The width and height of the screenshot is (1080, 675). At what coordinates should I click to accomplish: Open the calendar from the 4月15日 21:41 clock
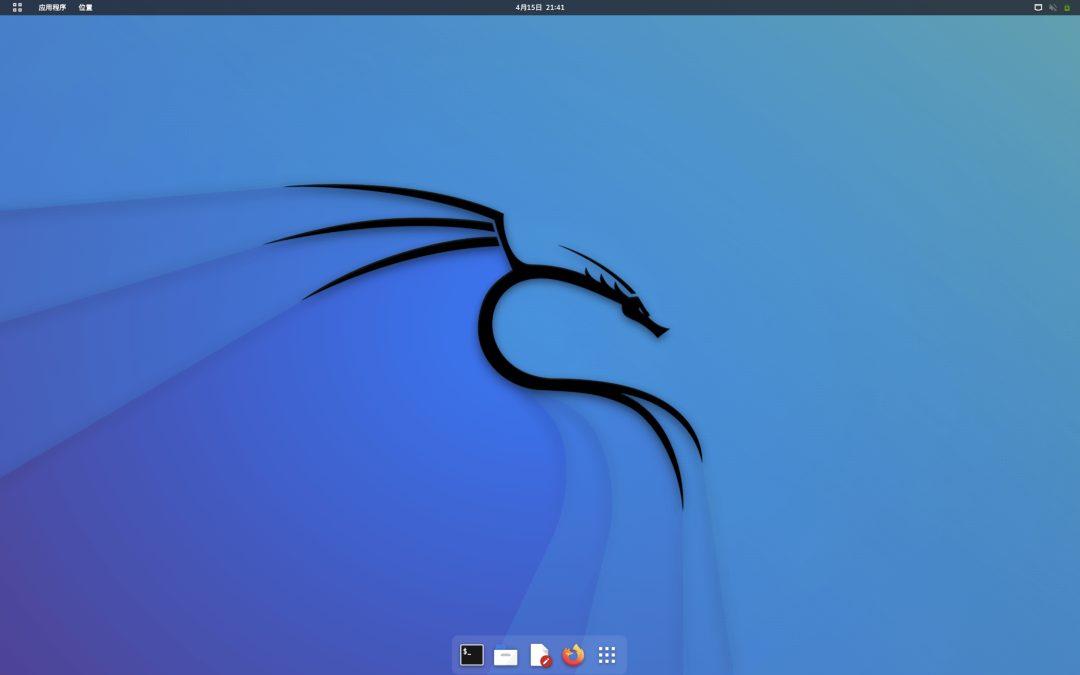(540, 8)
